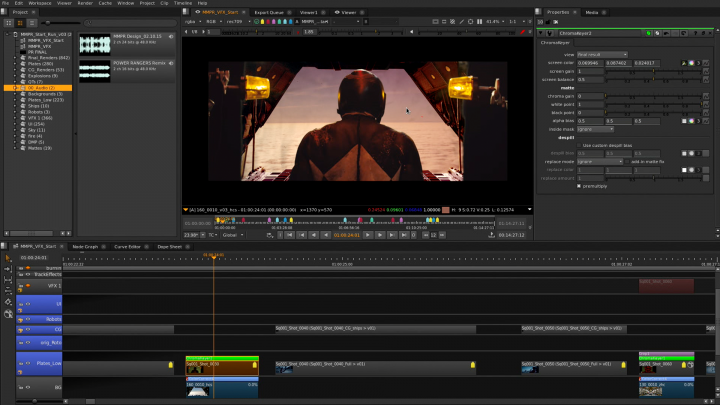Open the rgba channel dropdown
Screen dimensions: 720x405
193,22
